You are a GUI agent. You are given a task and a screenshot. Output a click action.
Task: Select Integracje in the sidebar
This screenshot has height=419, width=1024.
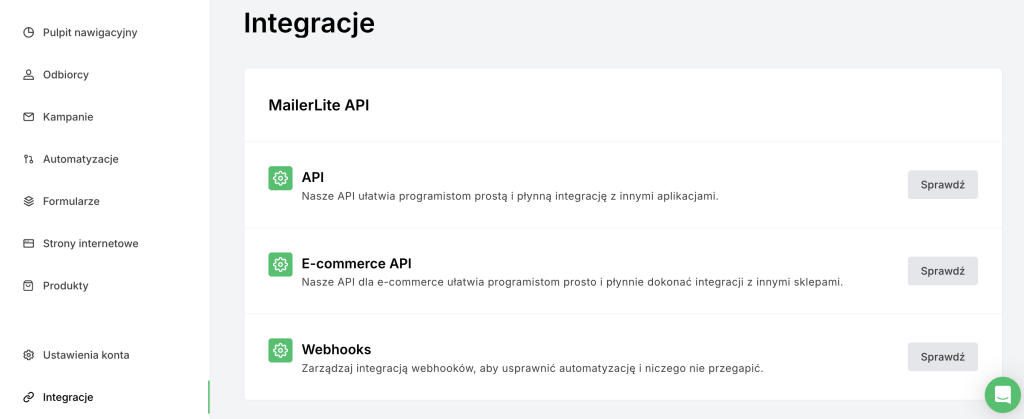(67, 397)
